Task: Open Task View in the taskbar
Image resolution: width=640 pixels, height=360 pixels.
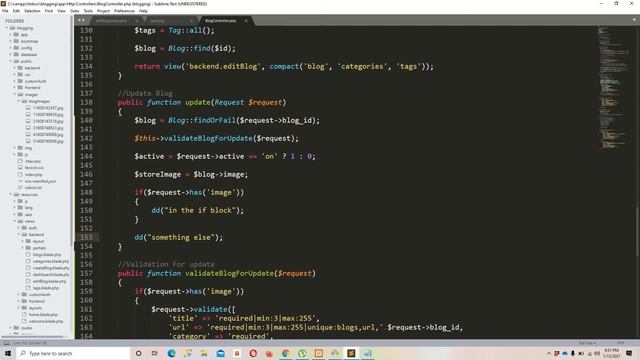Action: point(155,353)
